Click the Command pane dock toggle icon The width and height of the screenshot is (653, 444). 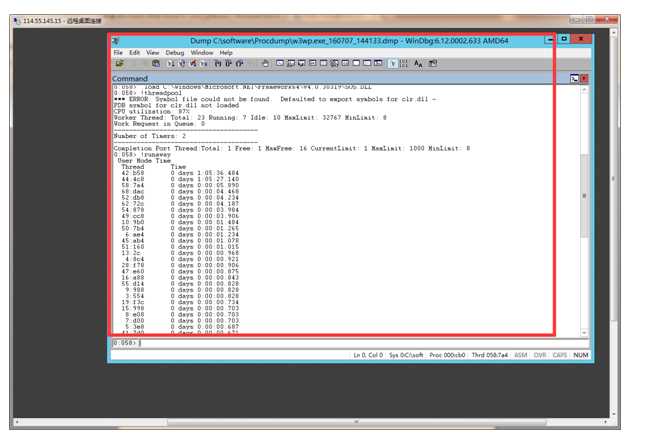574,78
